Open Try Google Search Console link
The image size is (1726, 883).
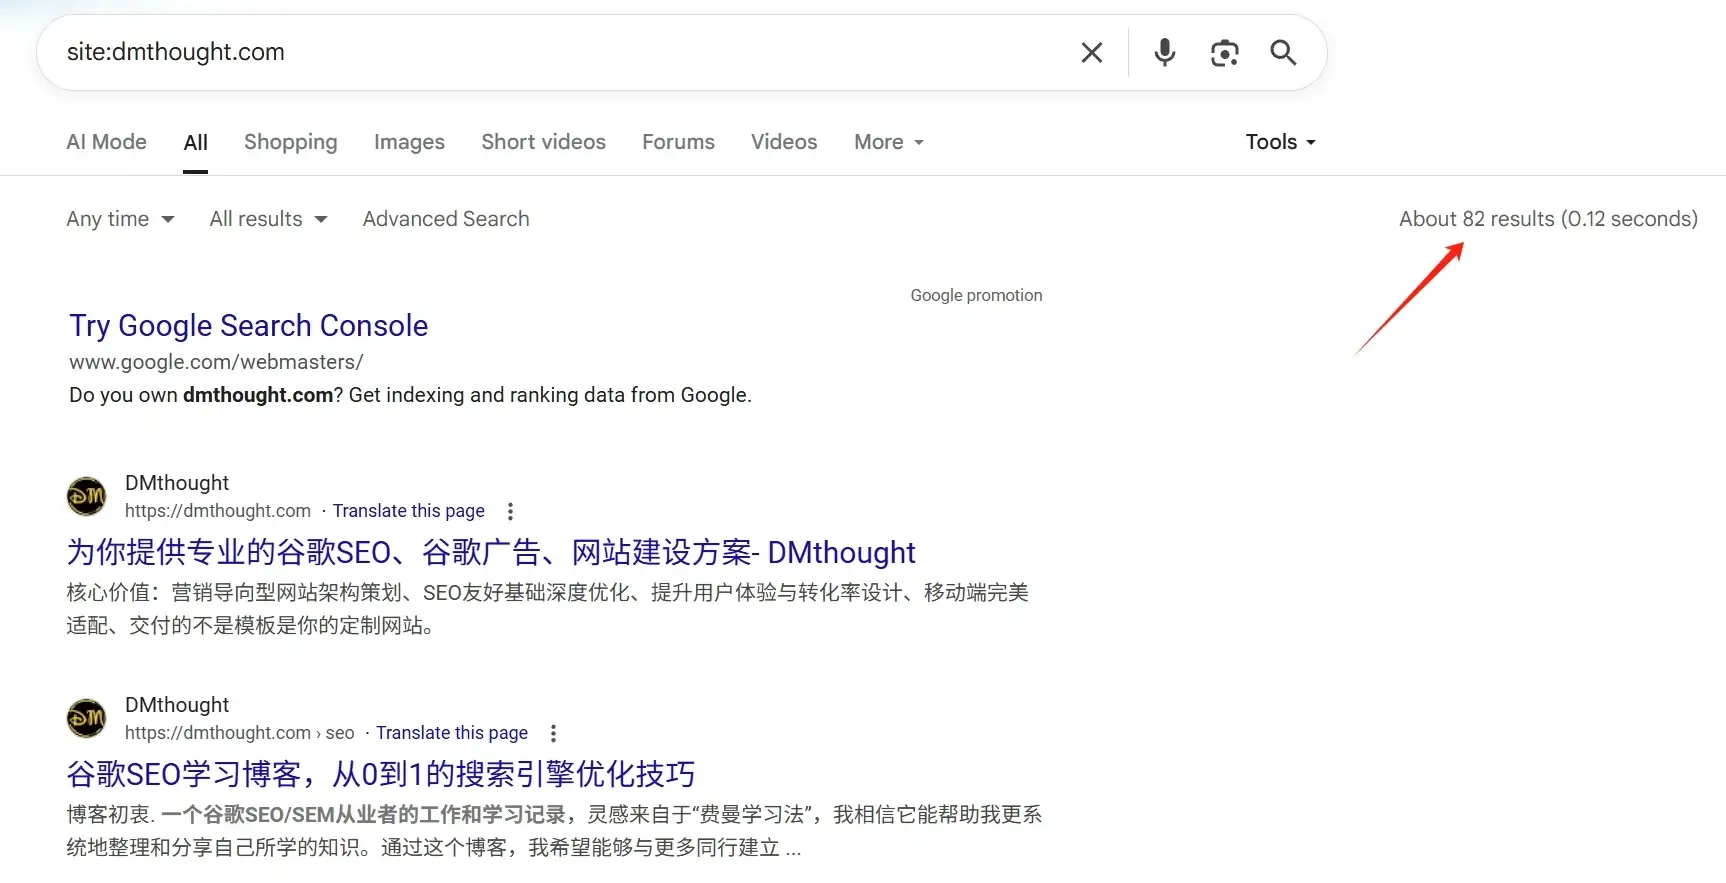pyautogui.click(x=248, y=326)
